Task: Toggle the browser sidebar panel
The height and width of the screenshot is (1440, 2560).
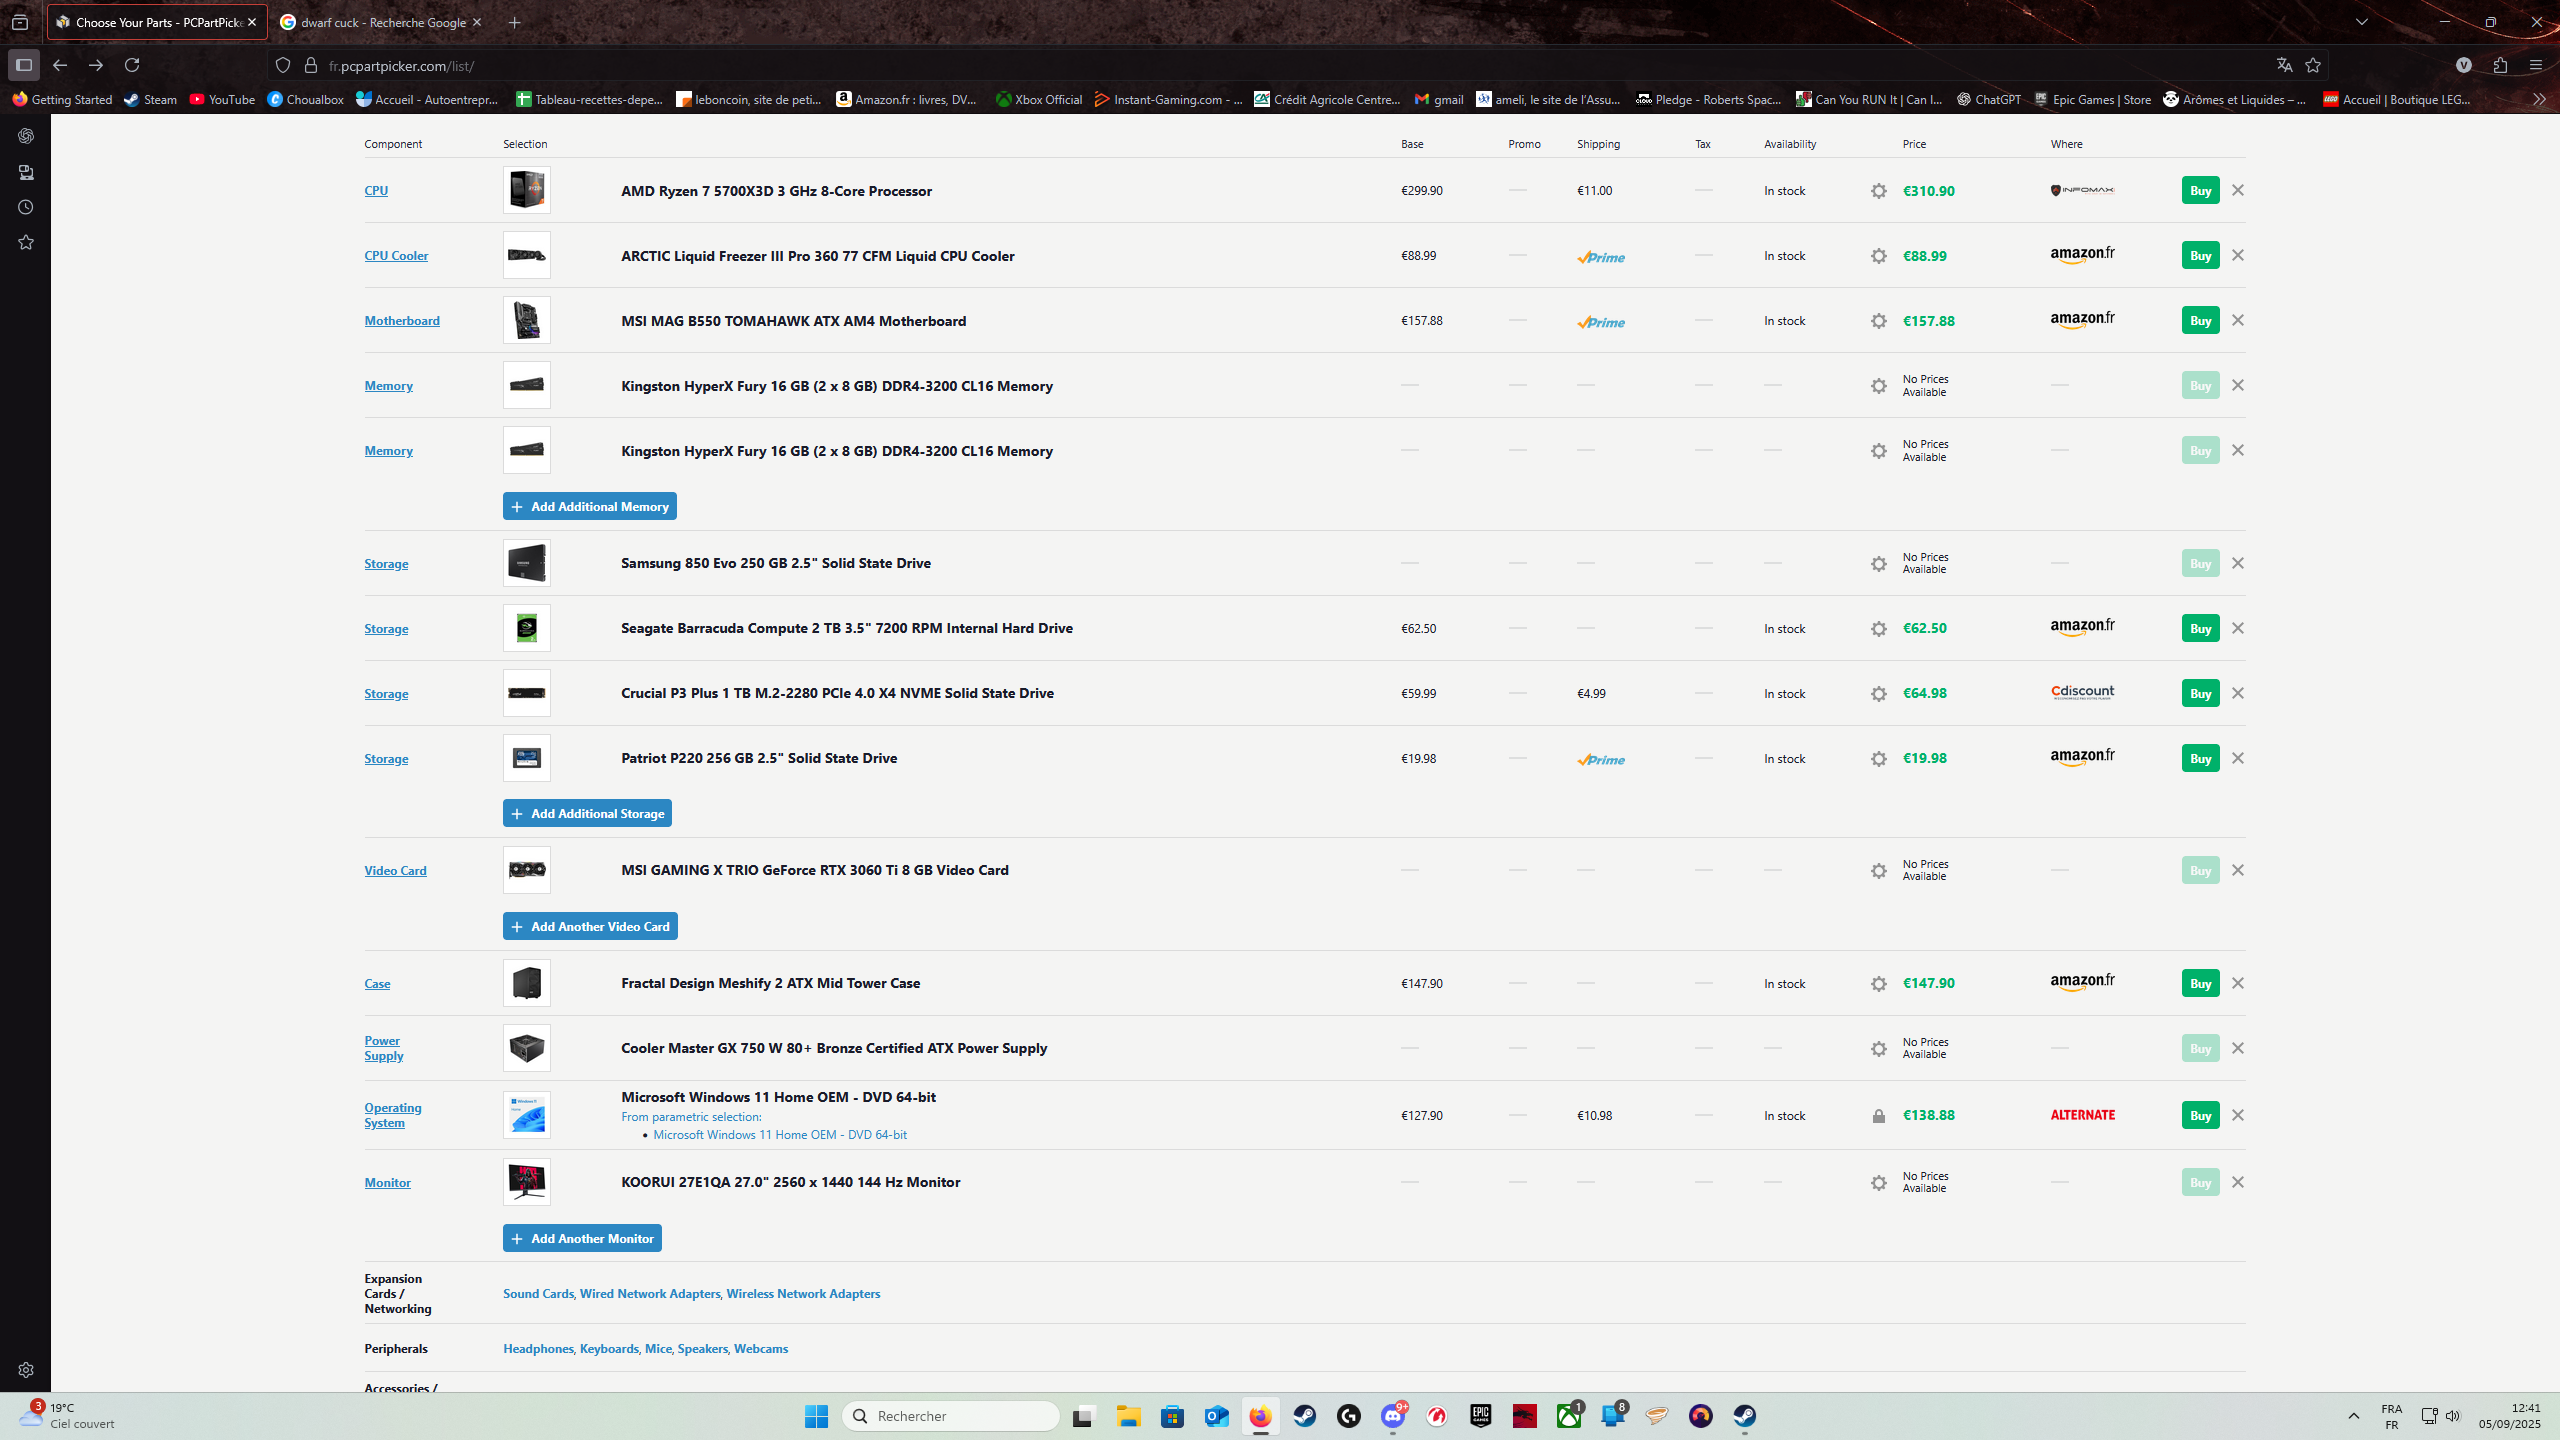Action: click(24, 65)
